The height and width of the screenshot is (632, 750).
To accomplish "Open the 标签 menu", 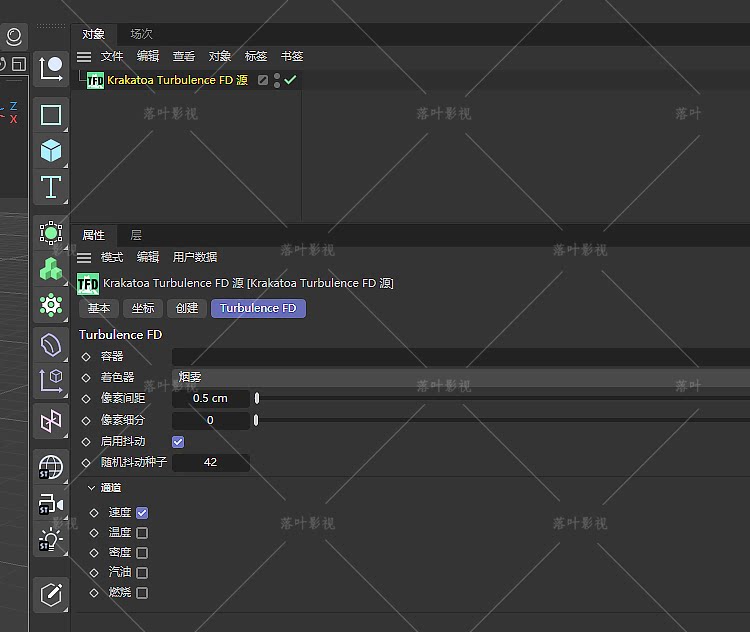I will point(256,56).
